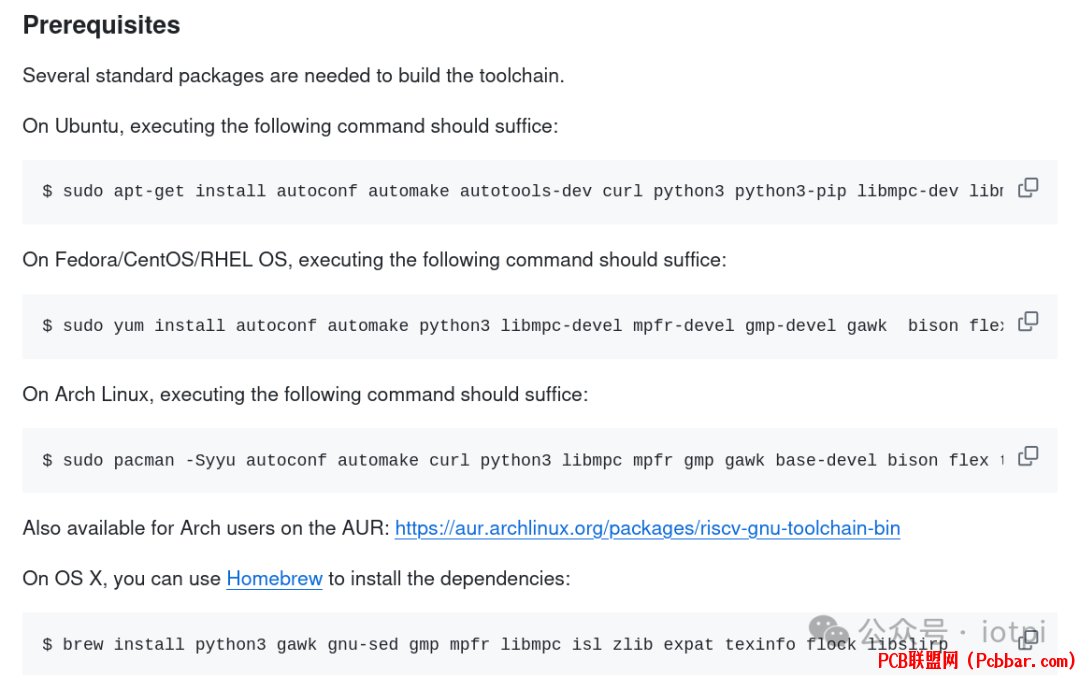
Task: Click the WeChat logo watermark
Action: pyautogui.click(x=829, y=630)
